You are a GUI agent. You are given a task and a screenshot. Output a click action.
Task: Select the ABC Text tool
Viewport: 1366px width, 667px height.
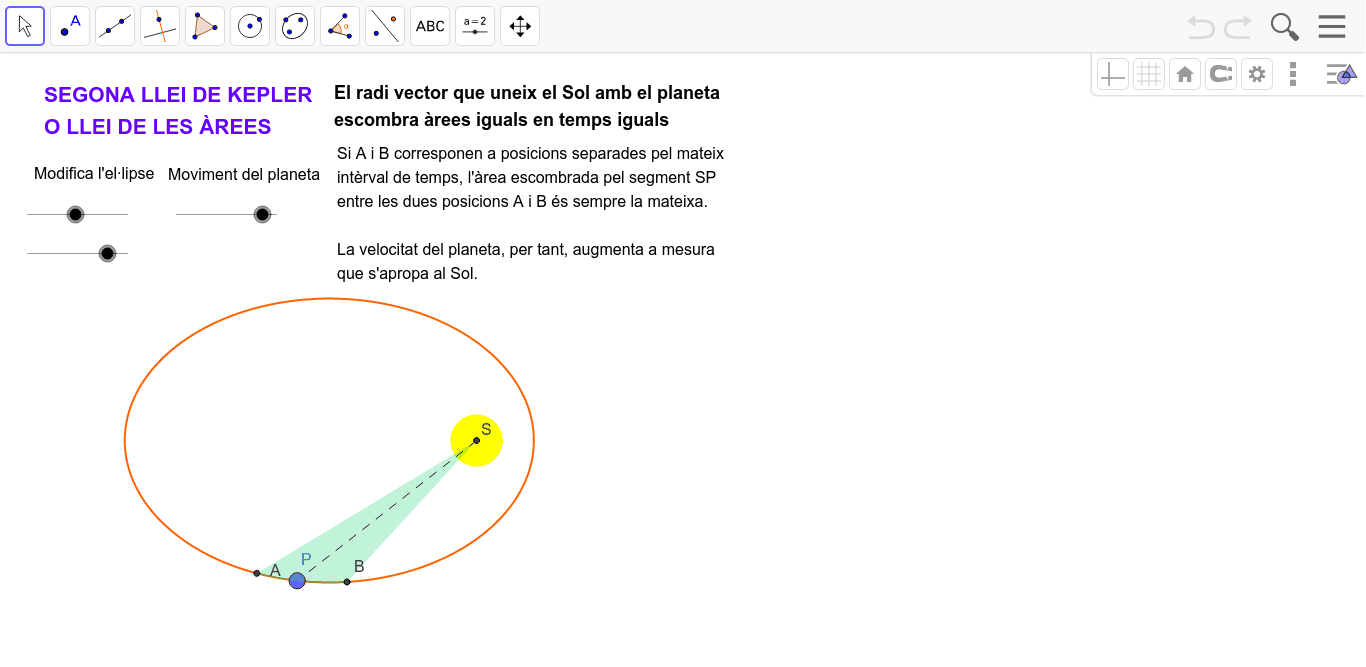pos(430,26)
